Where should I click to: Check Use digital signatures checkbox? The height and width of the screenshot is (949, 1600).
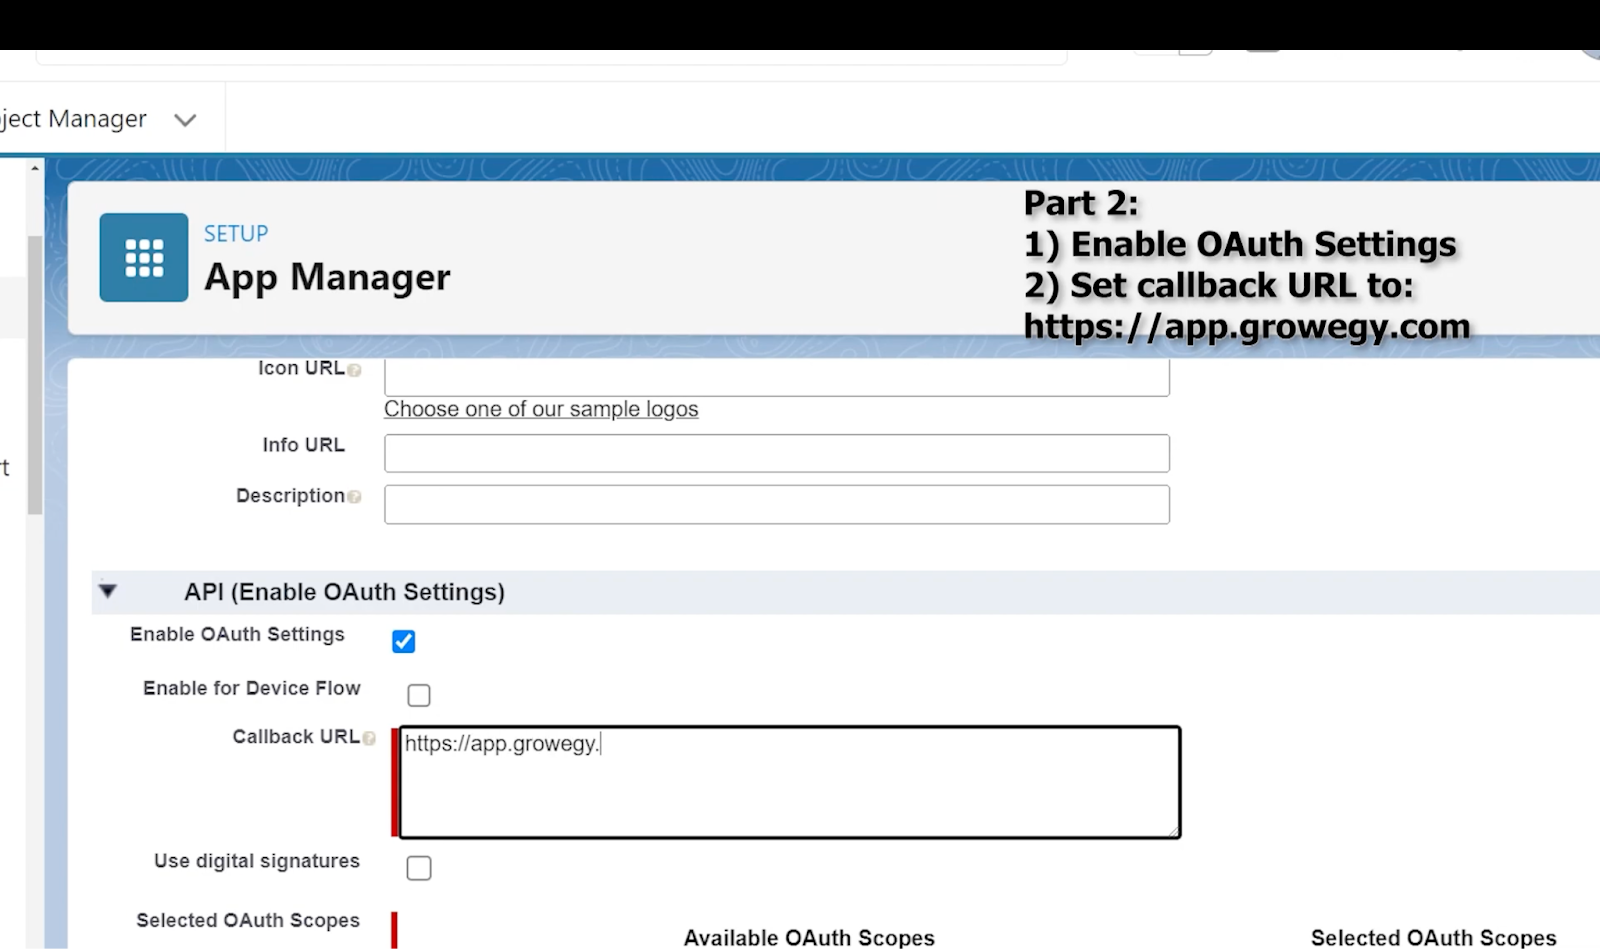click(x=419, y=868)
